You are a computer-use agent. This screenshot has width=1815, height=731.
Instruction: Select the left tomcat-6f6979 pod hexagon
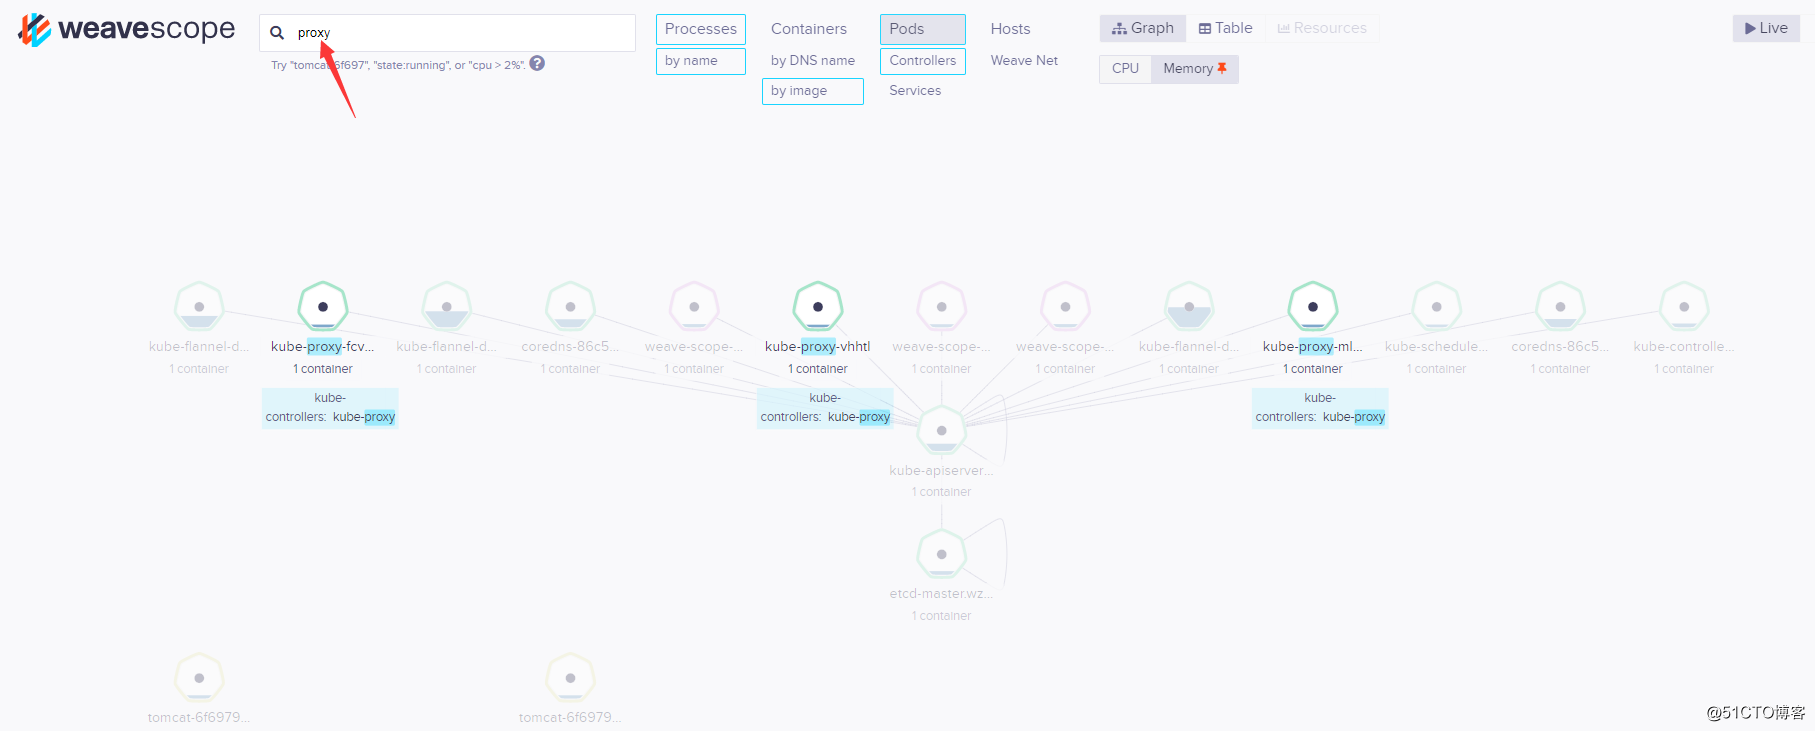click(199, 678)
